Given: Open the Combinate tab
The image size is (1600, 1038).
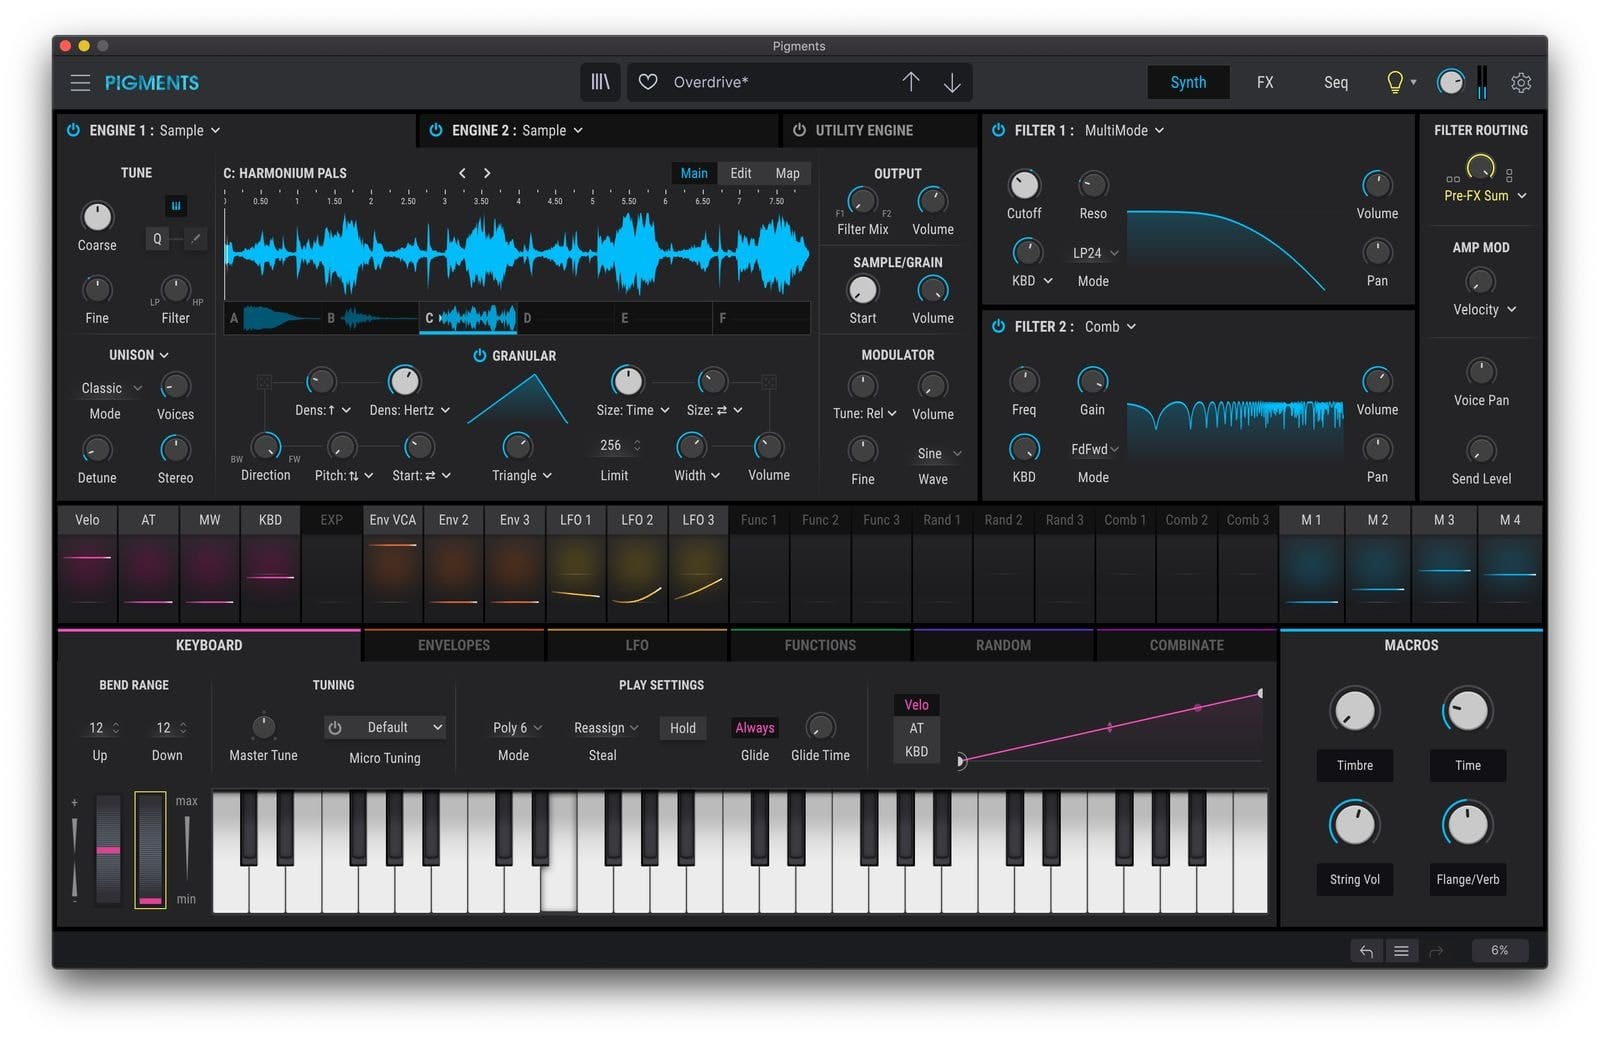Looking at the screenshot, I should 1186,645.
